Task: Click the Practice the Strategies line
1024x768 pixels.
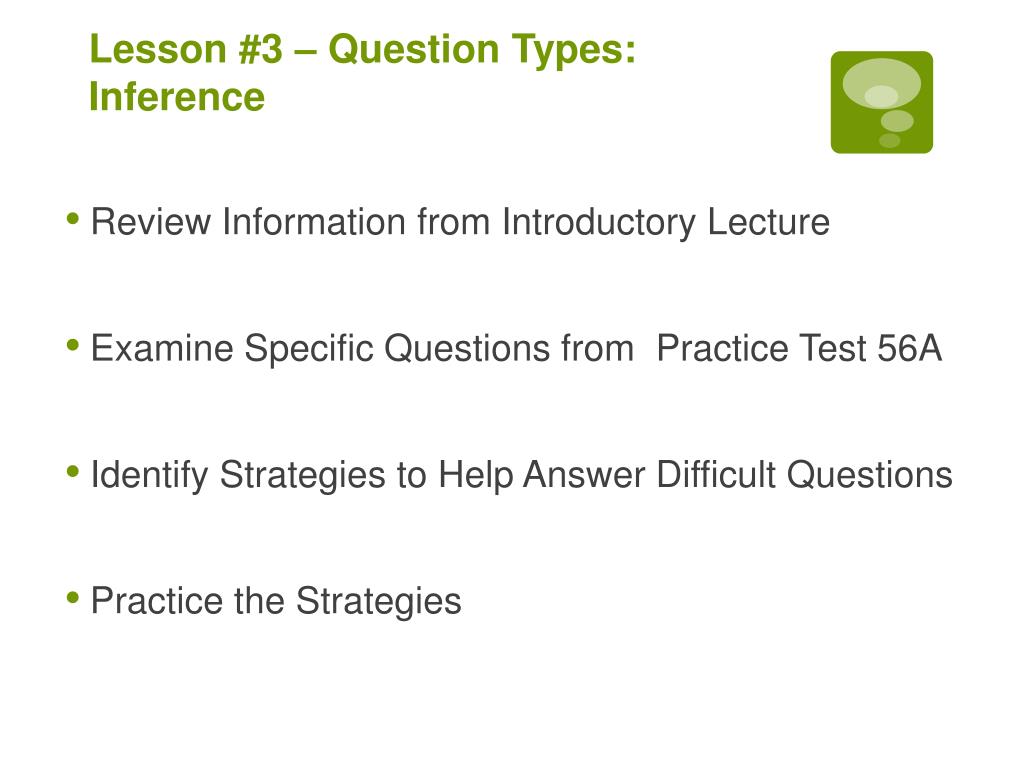Action: tap(276, 601)
